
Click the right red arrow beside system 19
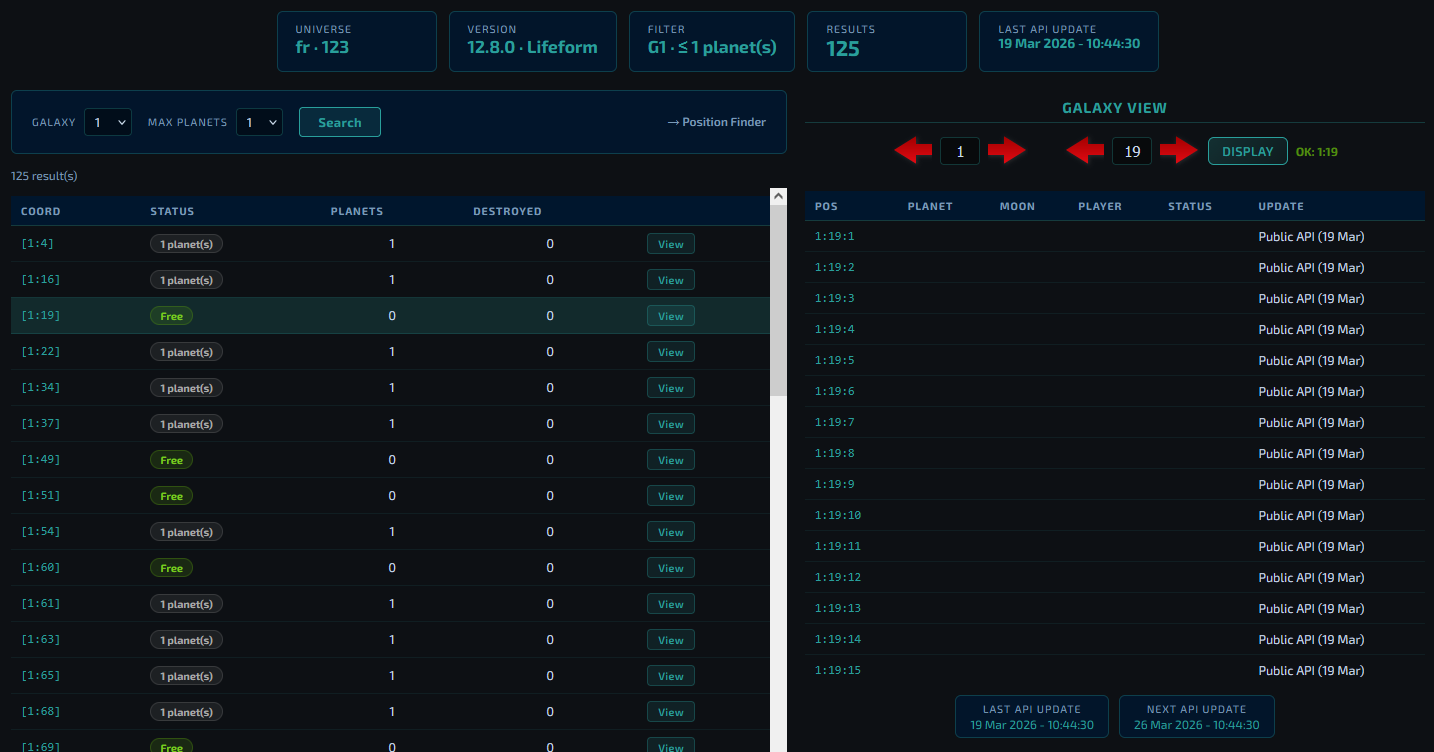tap(1179, 151)
